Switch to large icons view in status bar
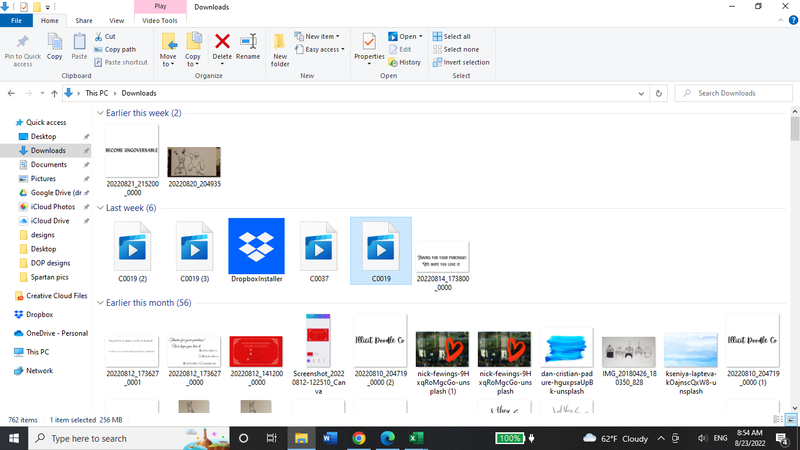This screenshot has width=800, height=450. click(x=791, y=420)
